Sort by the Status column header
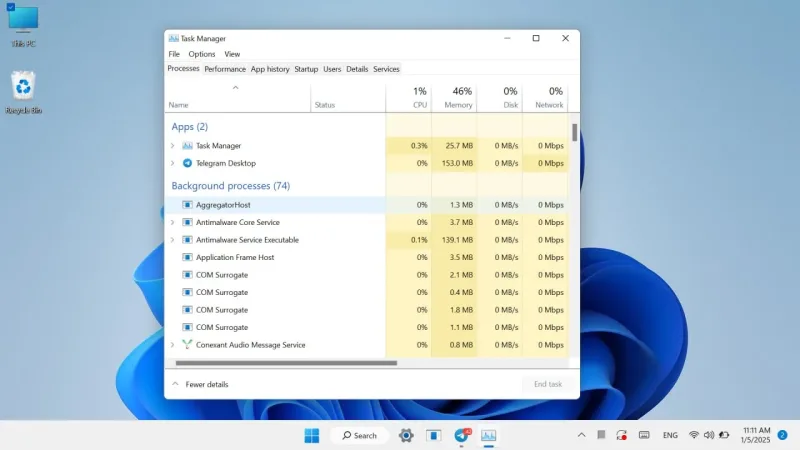Screen dimensions: 800x450 pos(348,98)
